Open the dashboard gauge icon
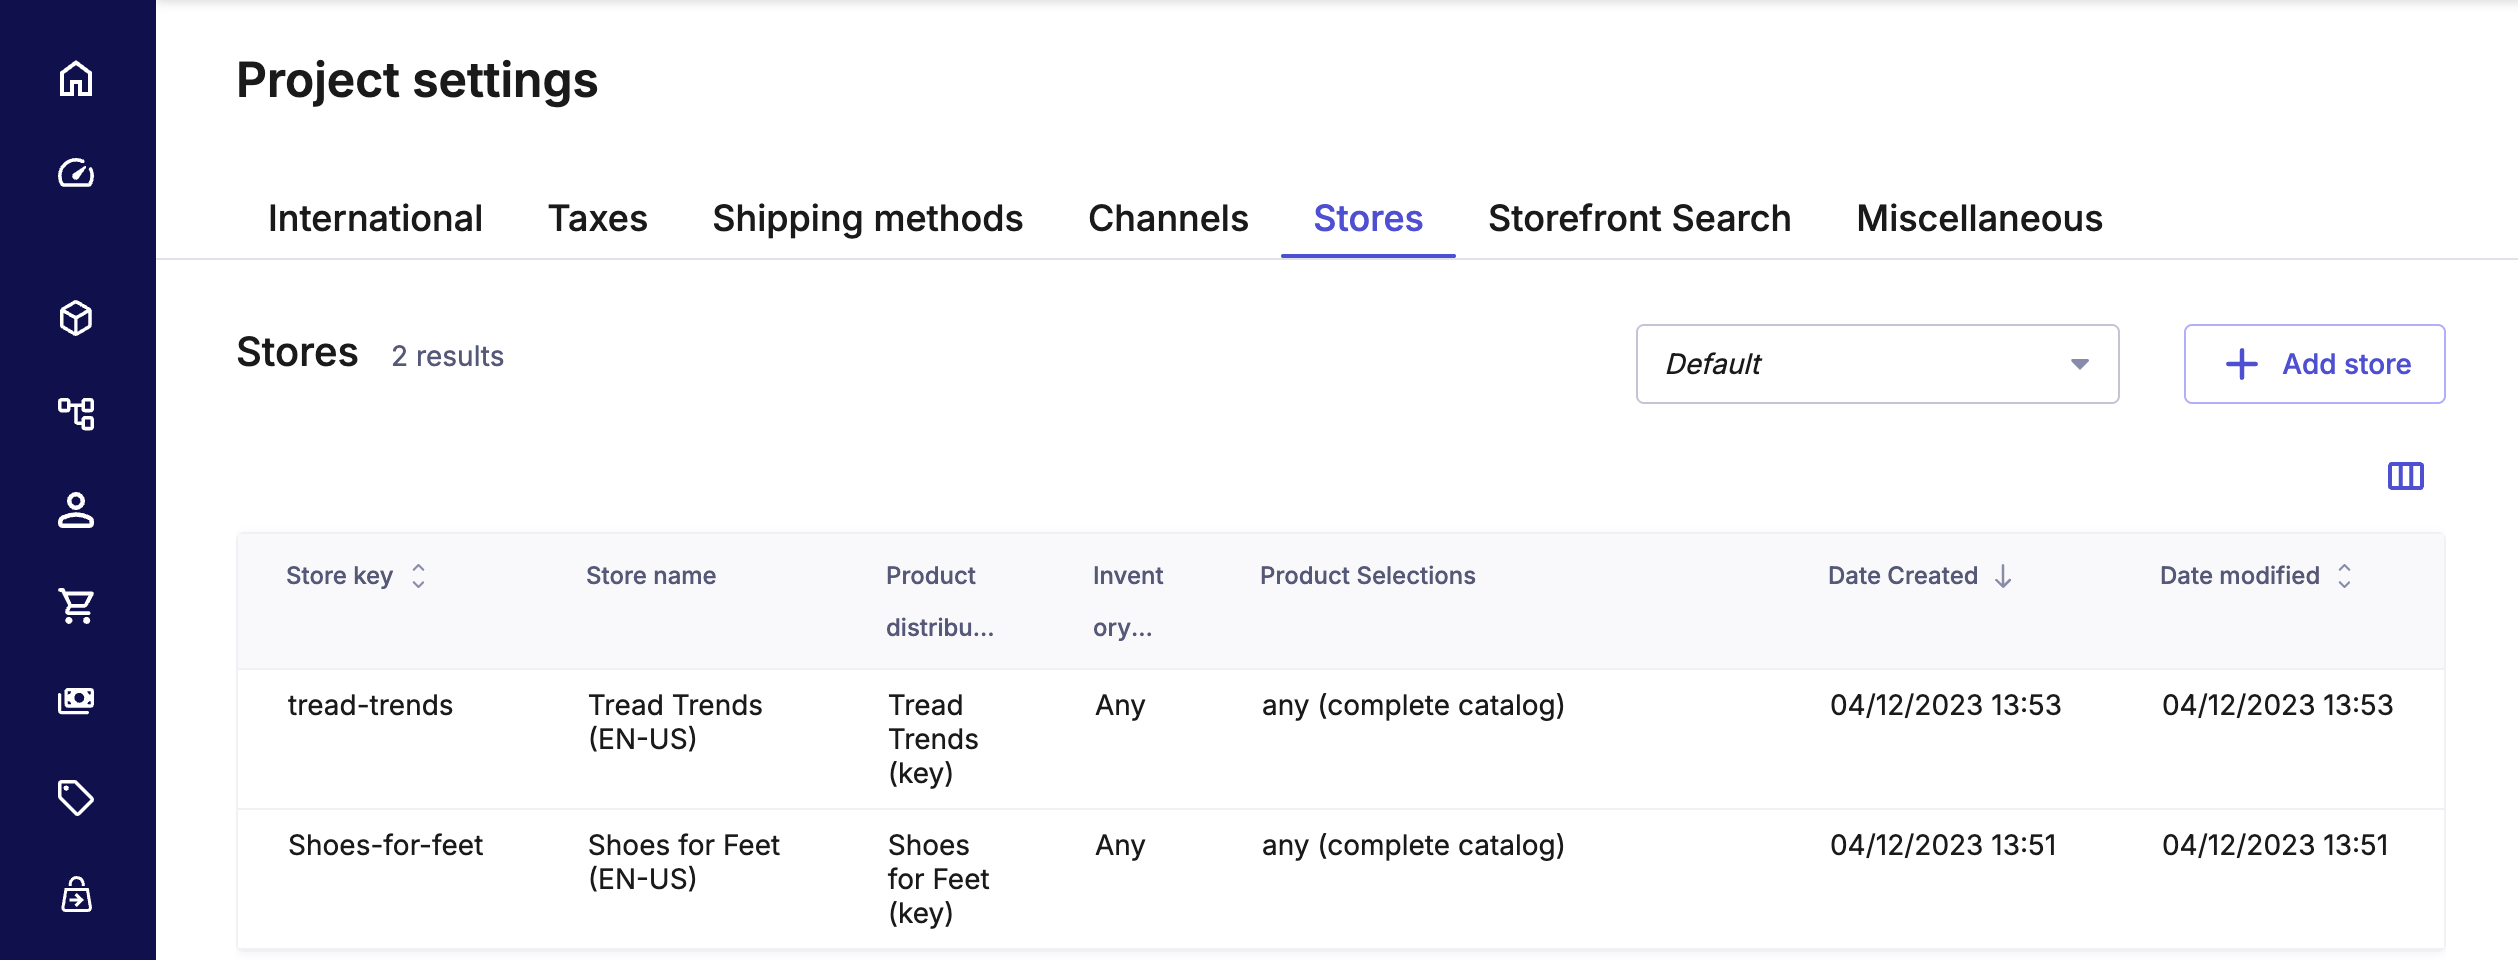Viewport: 2518px width, 960px height. click(x=76, y=173)
